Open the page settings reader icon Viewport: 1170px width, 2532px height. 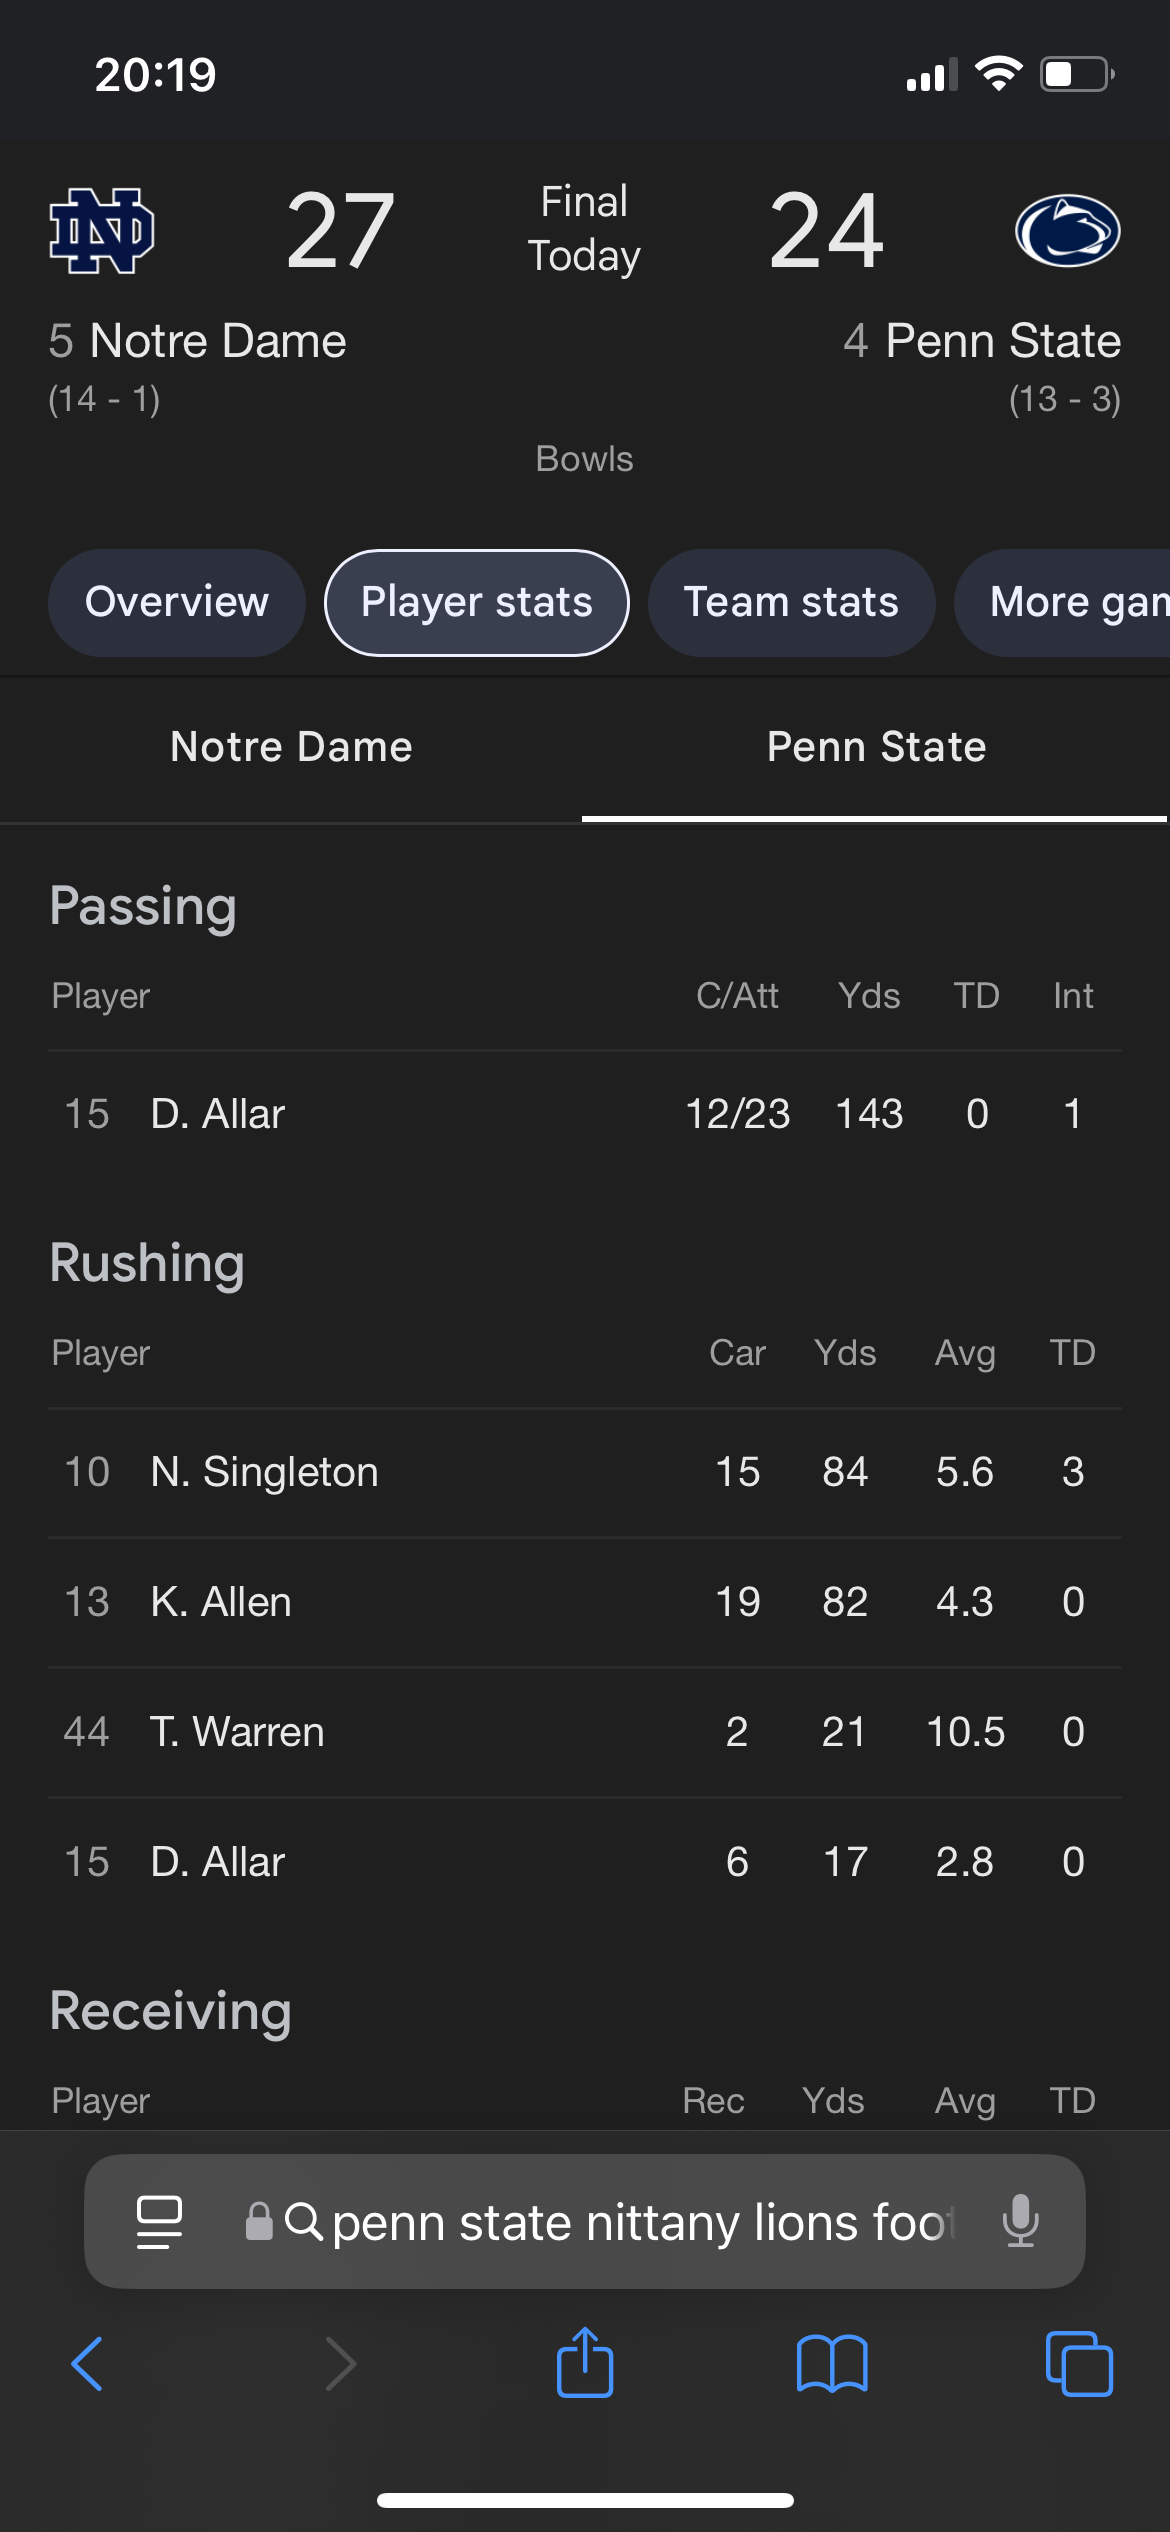pyautogui.click(x=159, y=2221)
